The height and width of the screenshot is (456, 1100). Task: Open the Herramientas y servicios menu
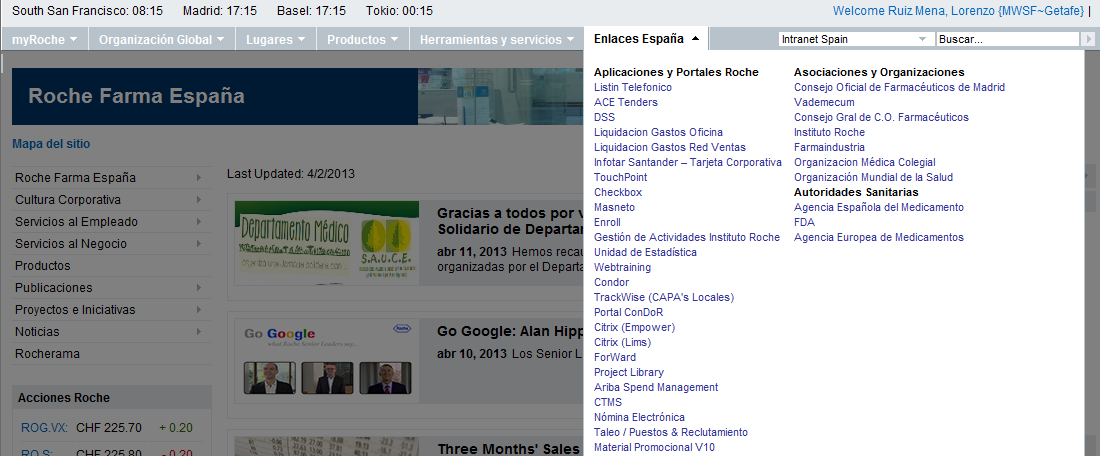[497, 40]
